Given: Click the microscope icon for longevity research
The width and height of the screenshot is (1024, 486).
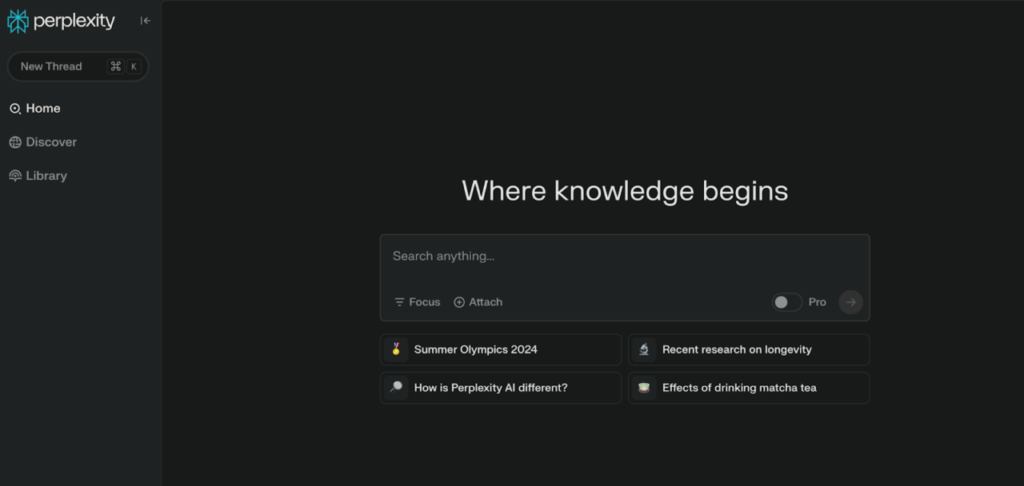Looking at the screenshot, I should pyautogui.click(x=644, y=349).
